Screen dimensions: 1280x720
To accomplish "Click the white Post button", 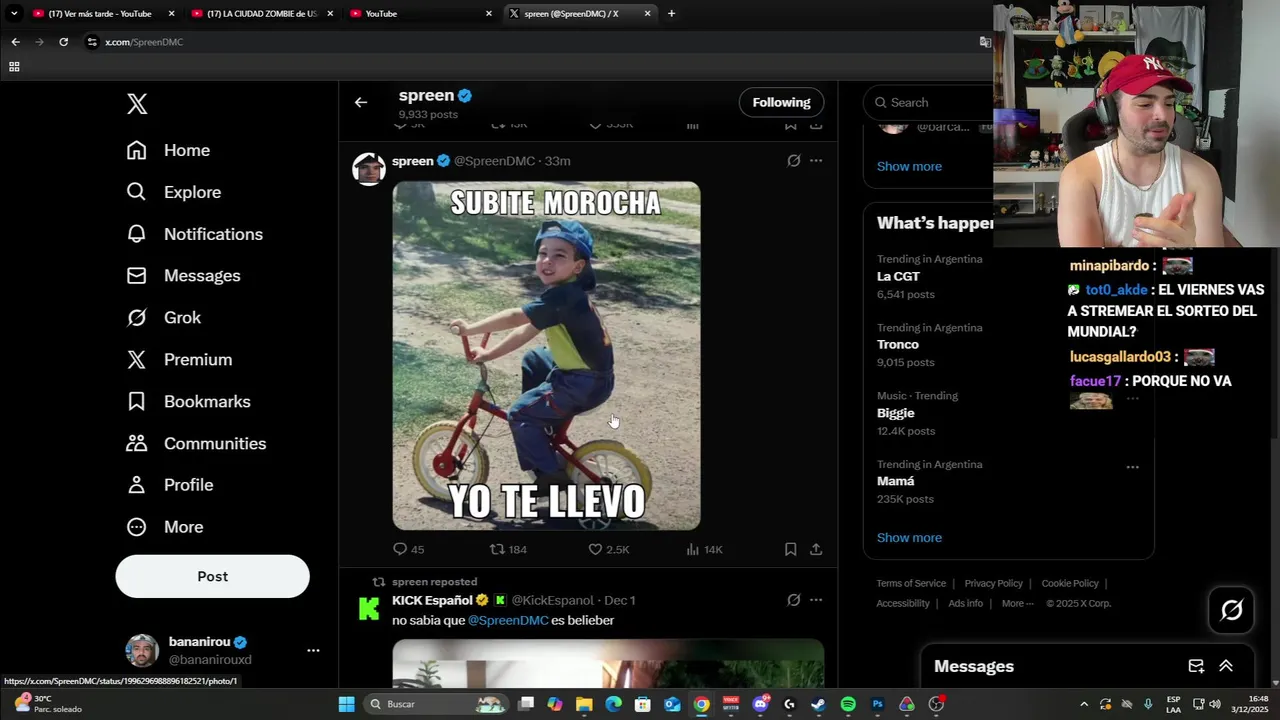I will pyautogui.click(x=212, y=576).
